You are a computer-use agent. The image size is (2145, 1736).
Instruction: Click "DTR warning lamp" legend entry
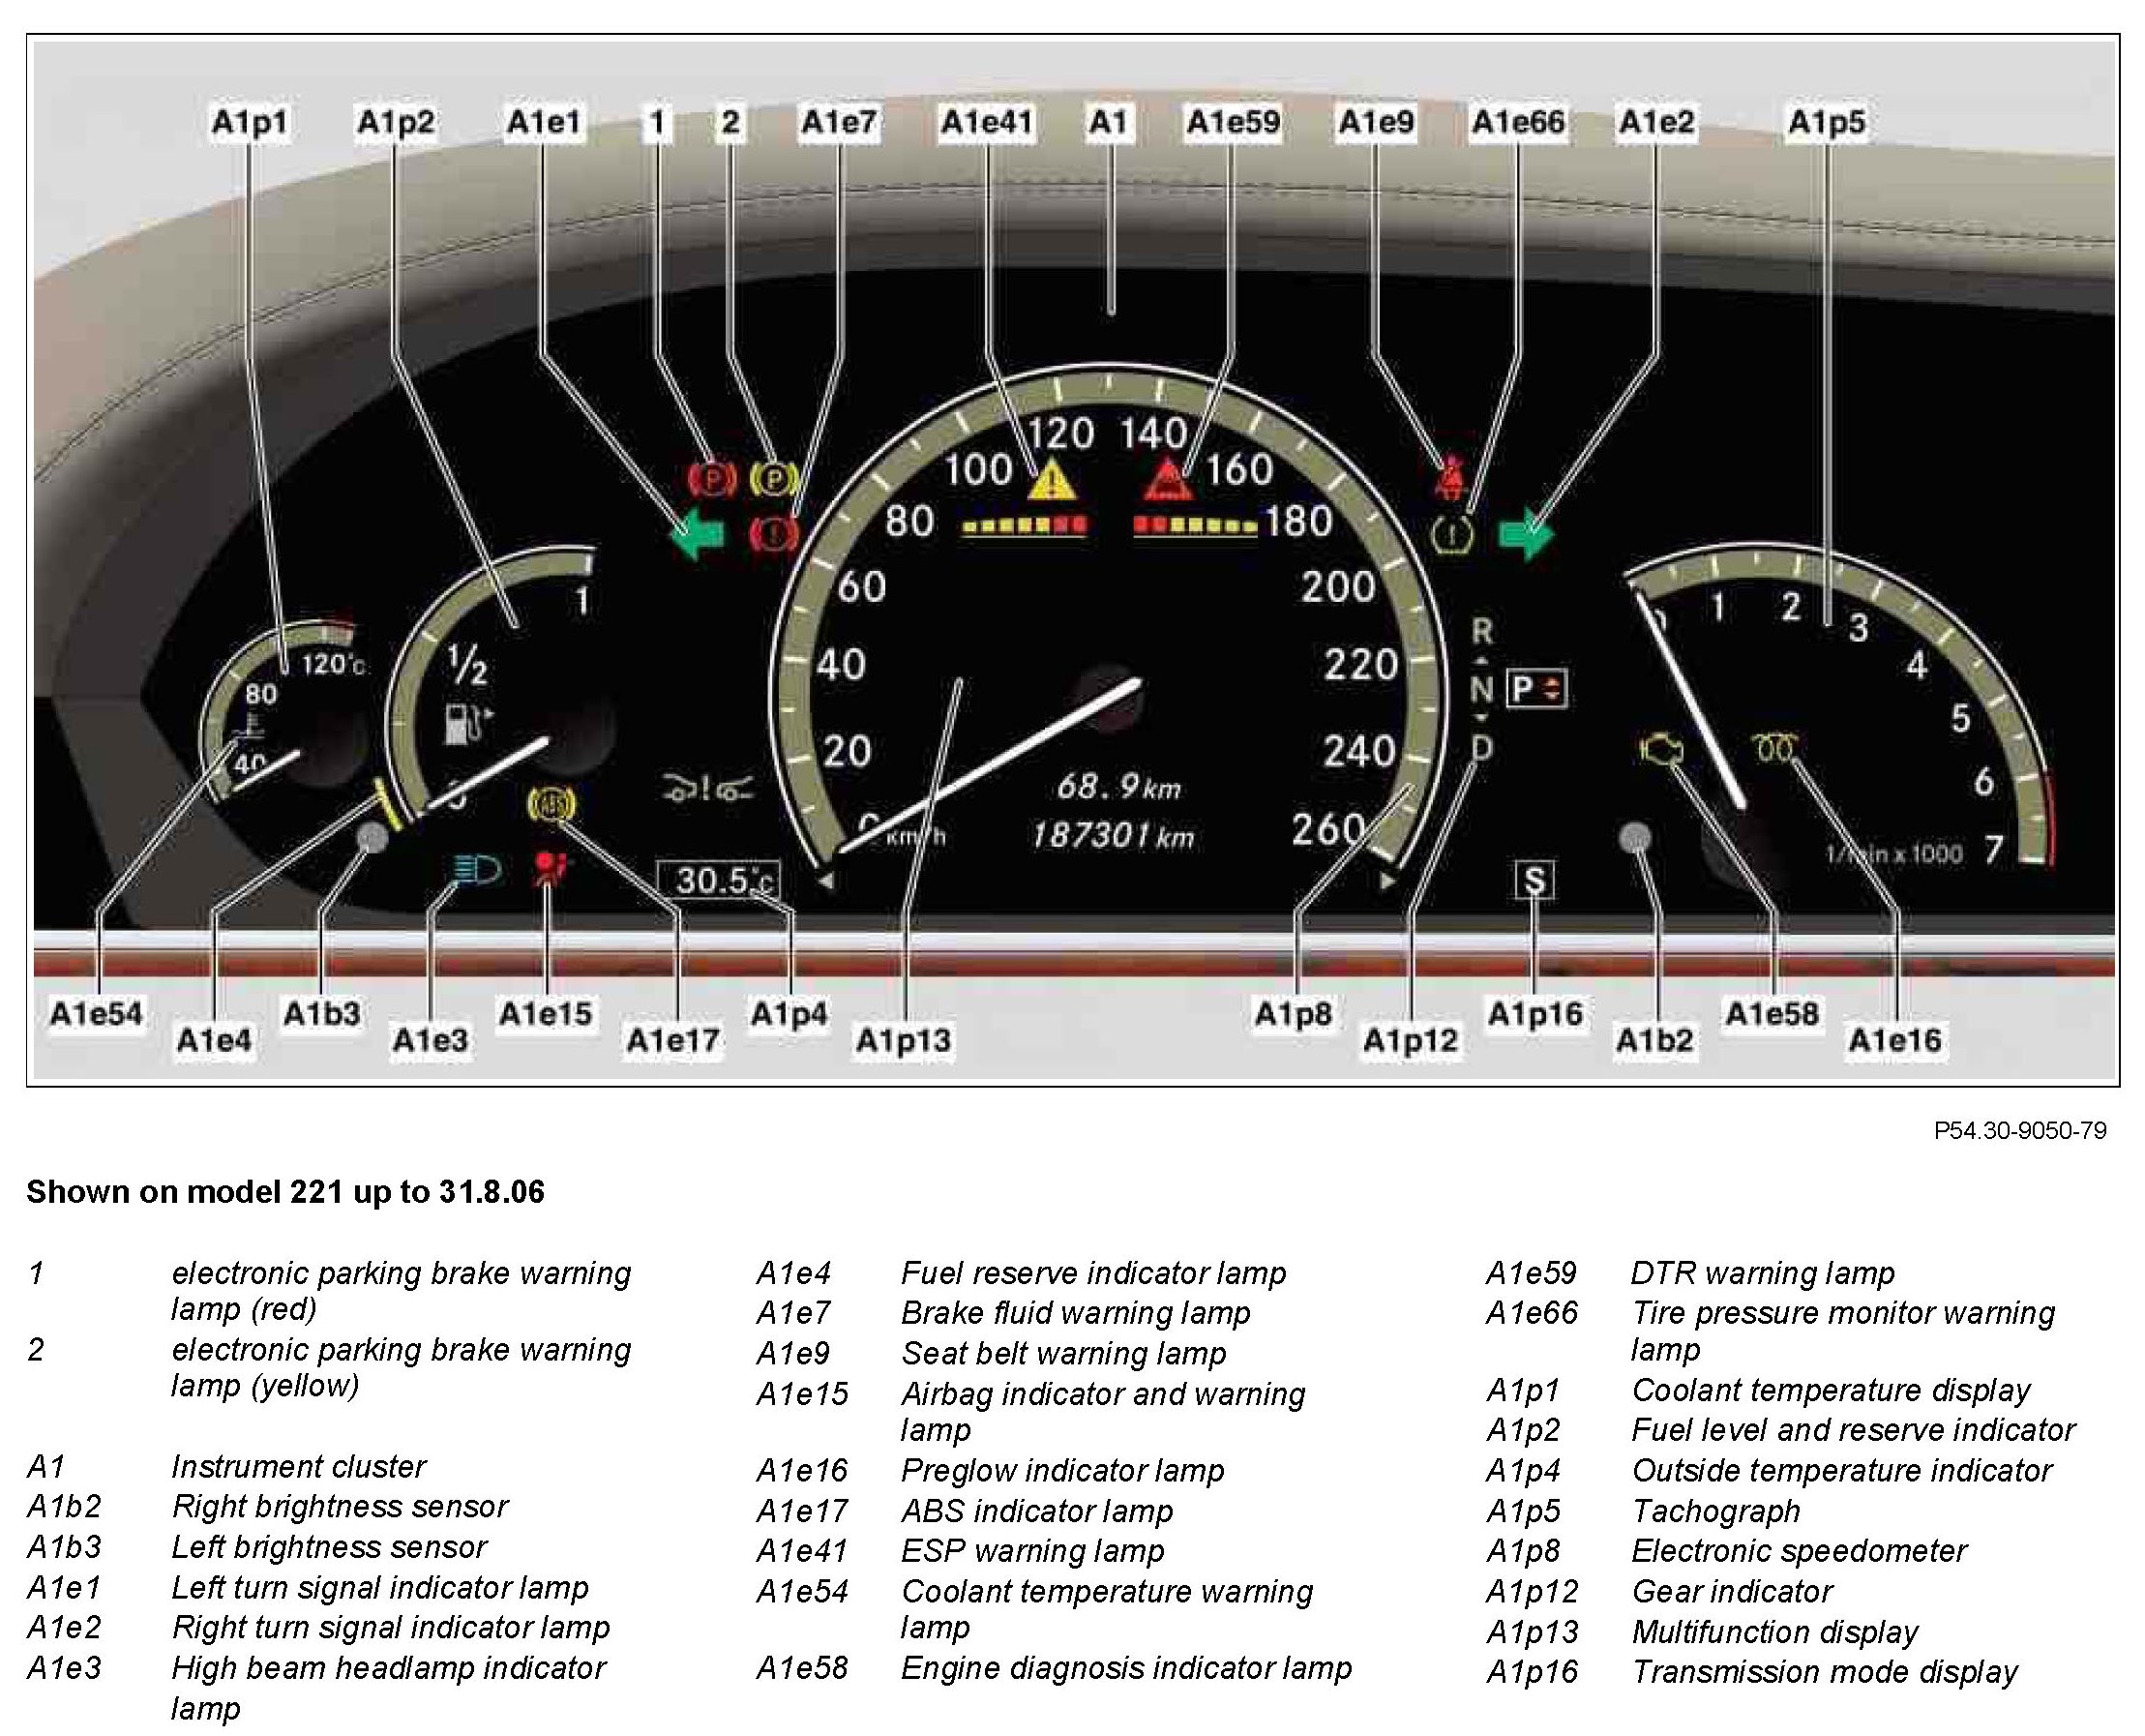pyautogui.click(x=1763, y=1273)
